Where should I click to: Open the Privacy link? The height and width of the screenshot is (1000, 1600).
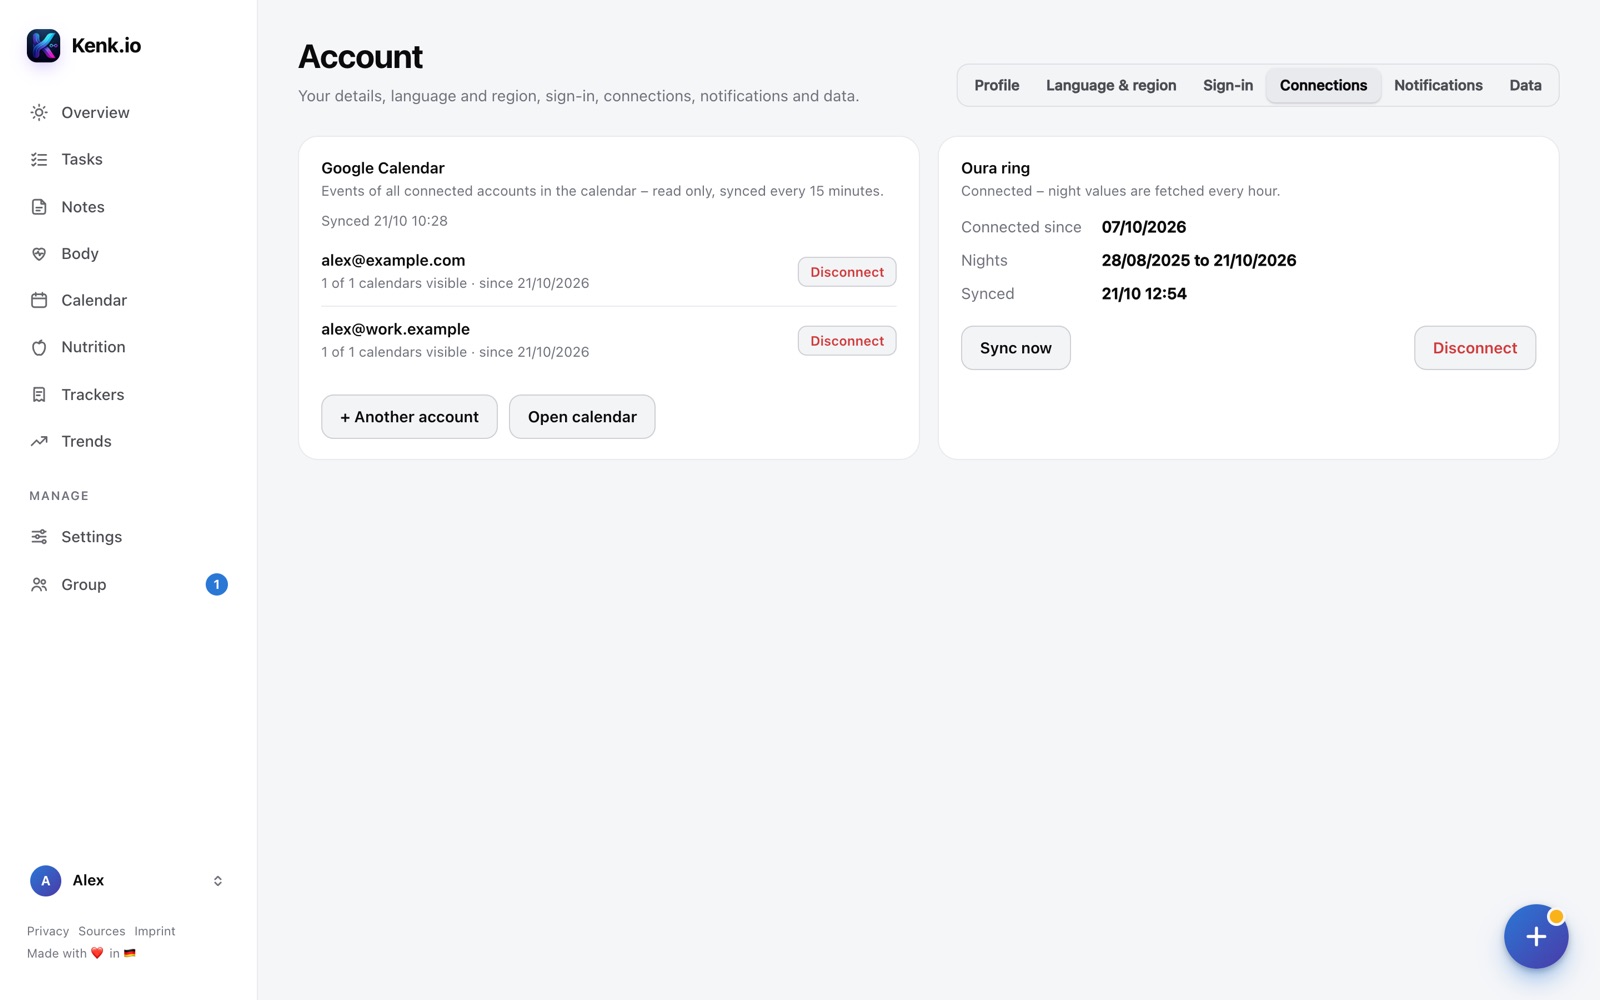pos(48,931)
